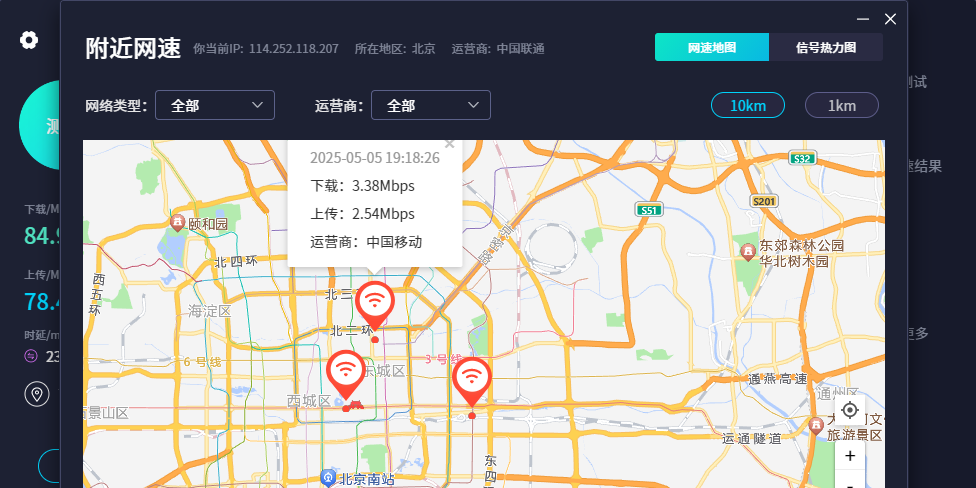976x488 pixels.
Task: Switch to the 网速地图 tab
Action: (712, 48)
